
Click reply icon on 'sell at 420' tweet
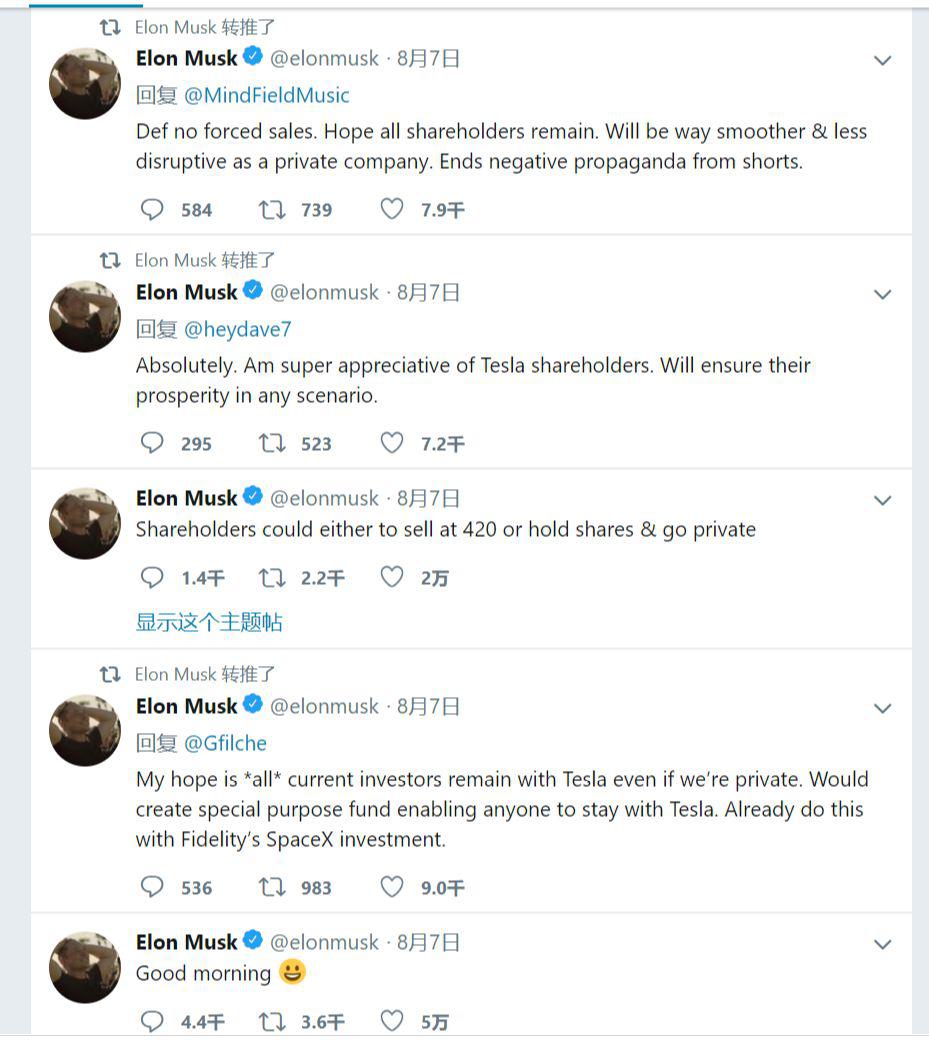pyautogui.click(x=152, y=577)
